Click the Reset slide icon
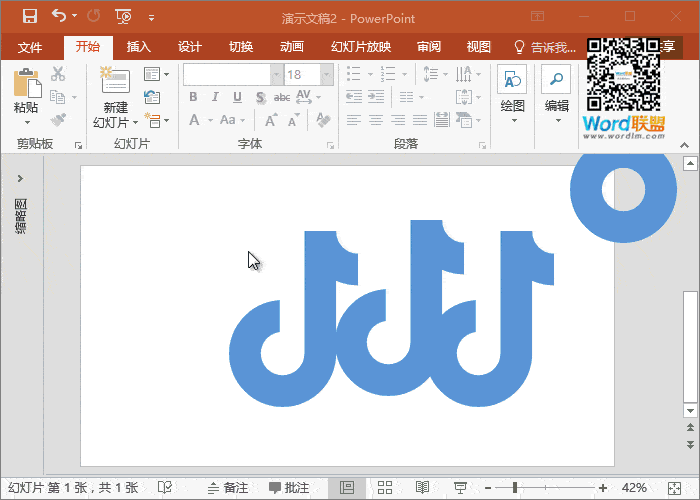The width and height of the screenshot is (700, 500). (152, 97)
